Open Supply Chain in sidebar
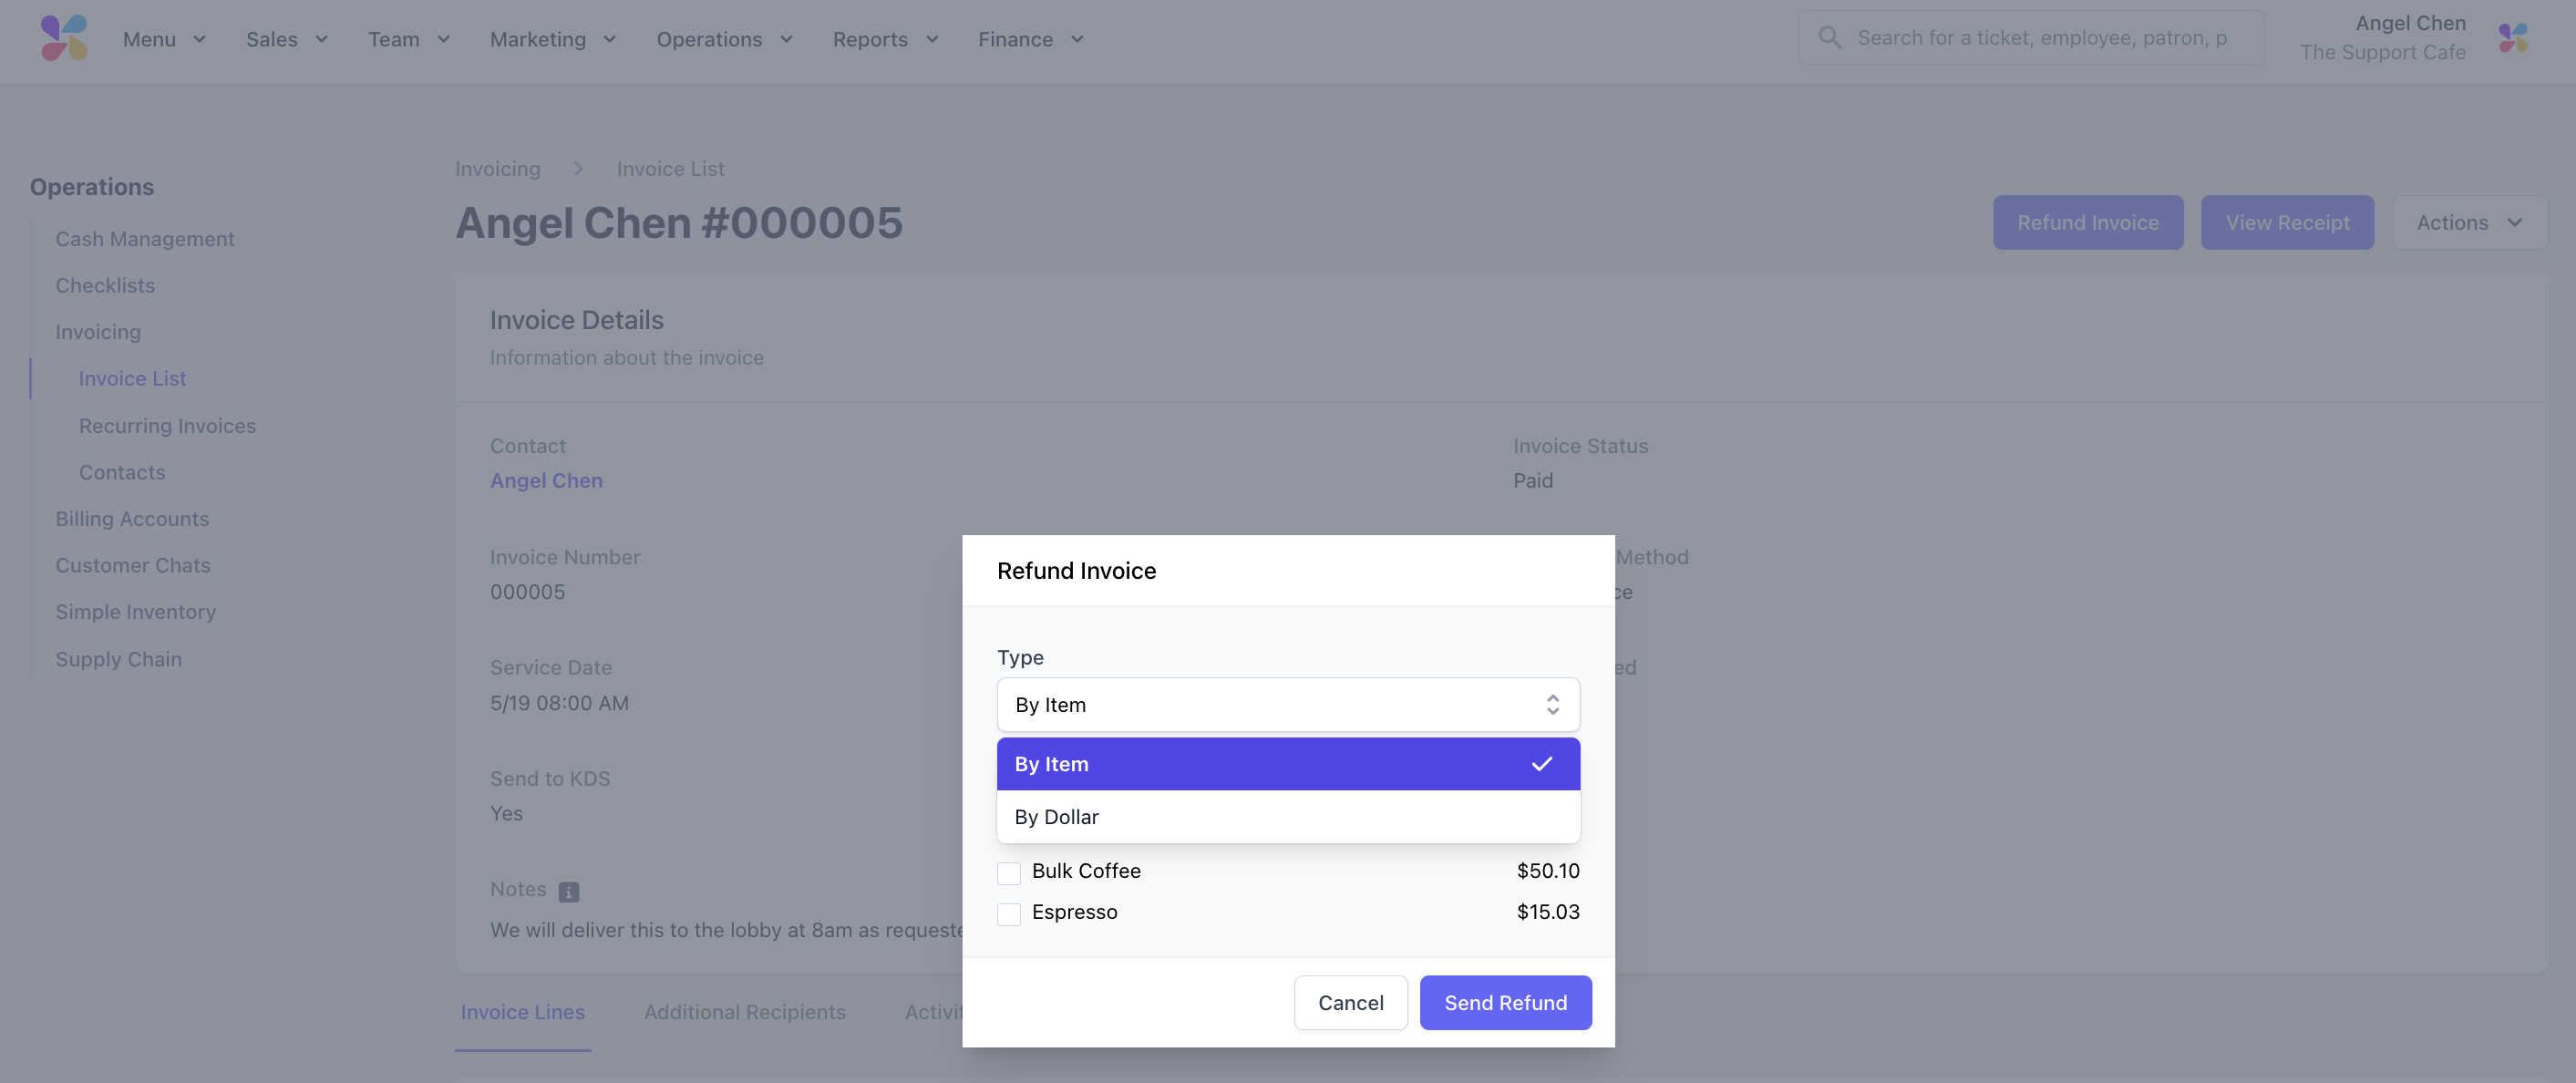 [x=118, y=659]
